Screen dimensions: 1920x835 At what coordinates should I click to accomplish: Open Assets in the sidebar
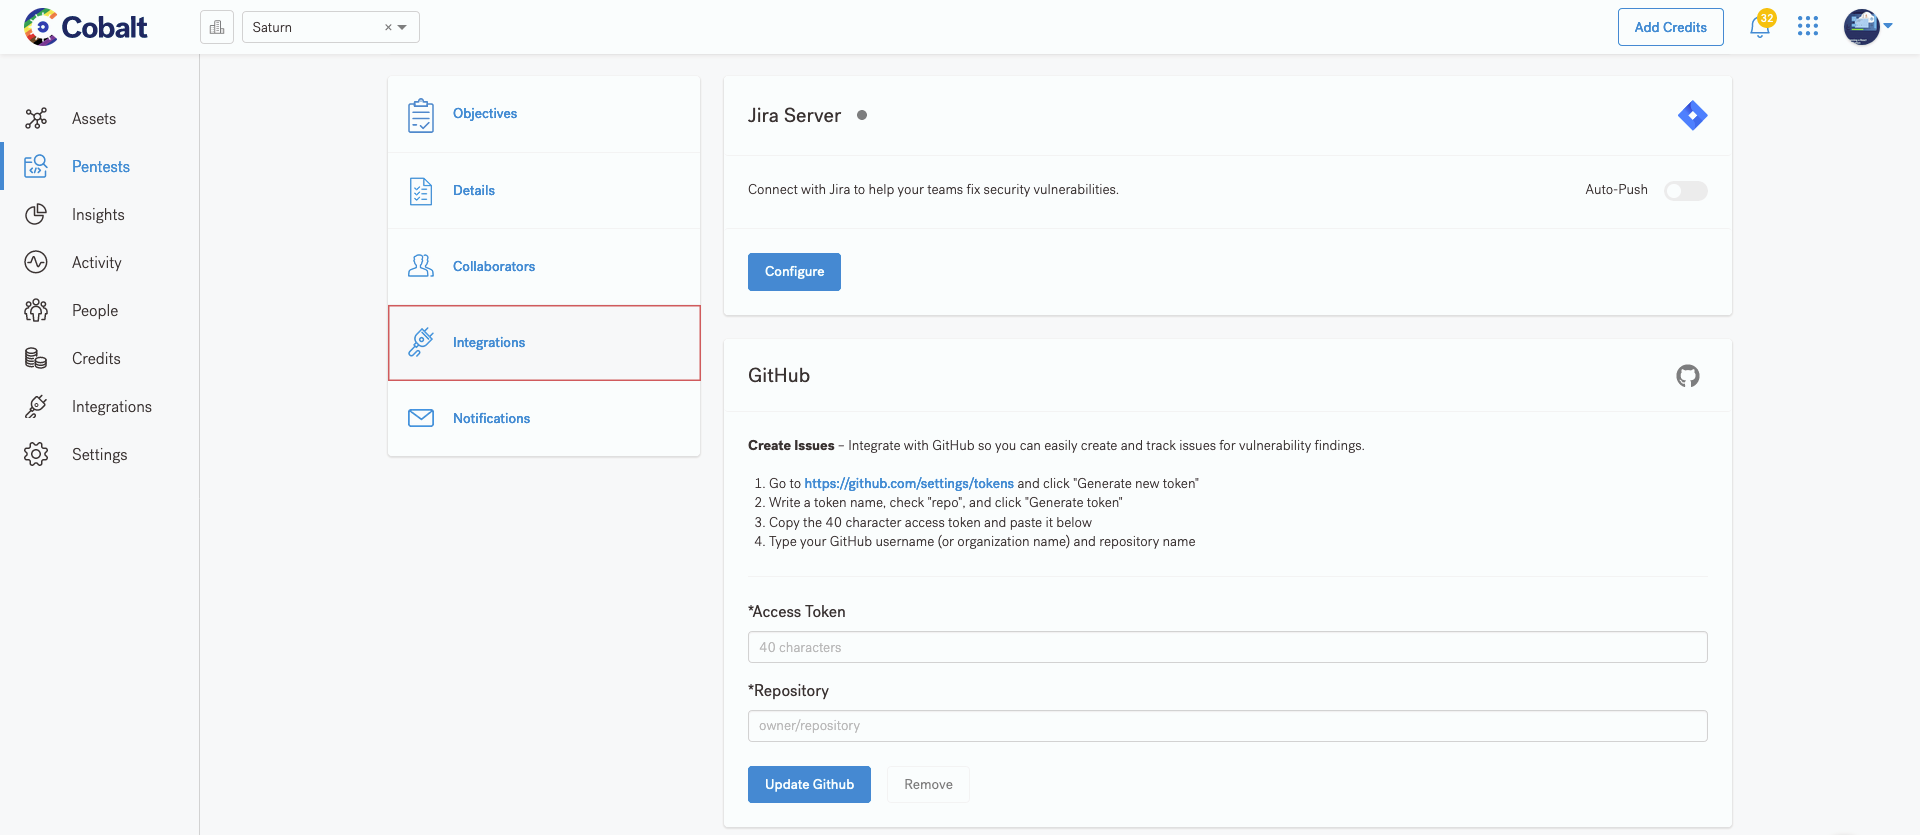(94, 119)
